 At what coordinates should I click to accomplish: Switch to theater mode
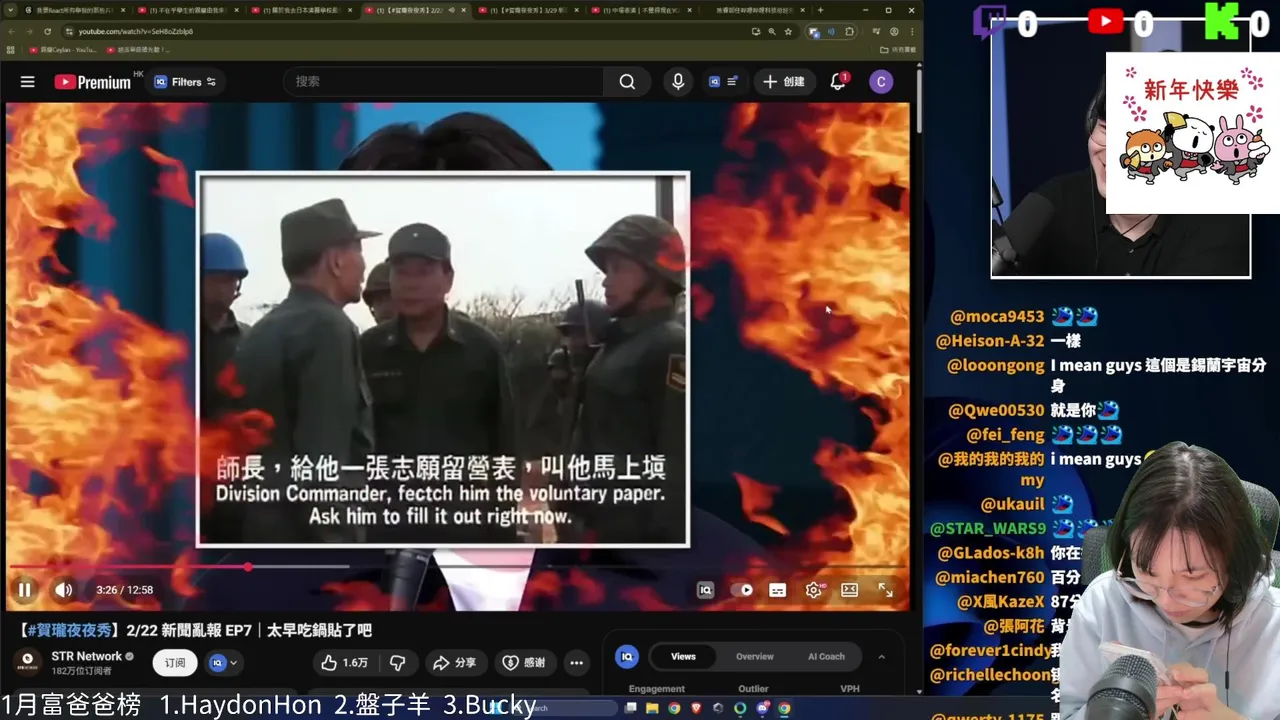849,590
